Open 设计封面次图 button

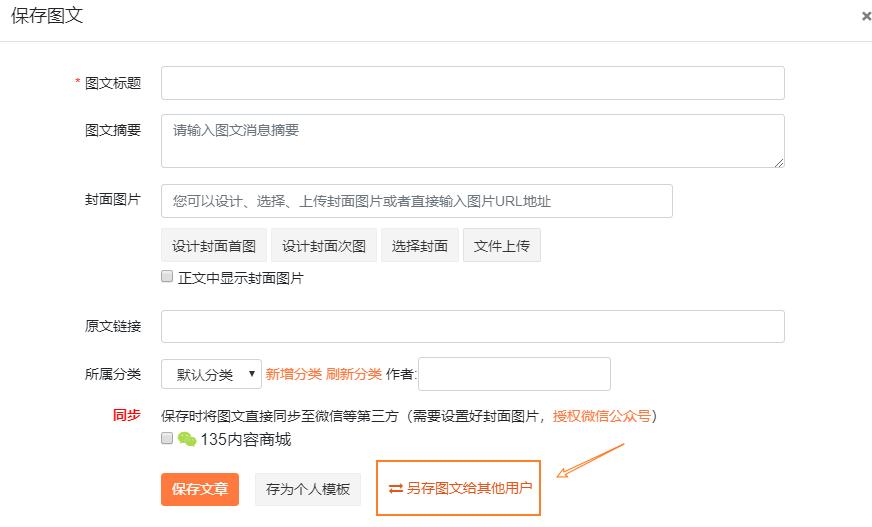click(x=324, y=245)
